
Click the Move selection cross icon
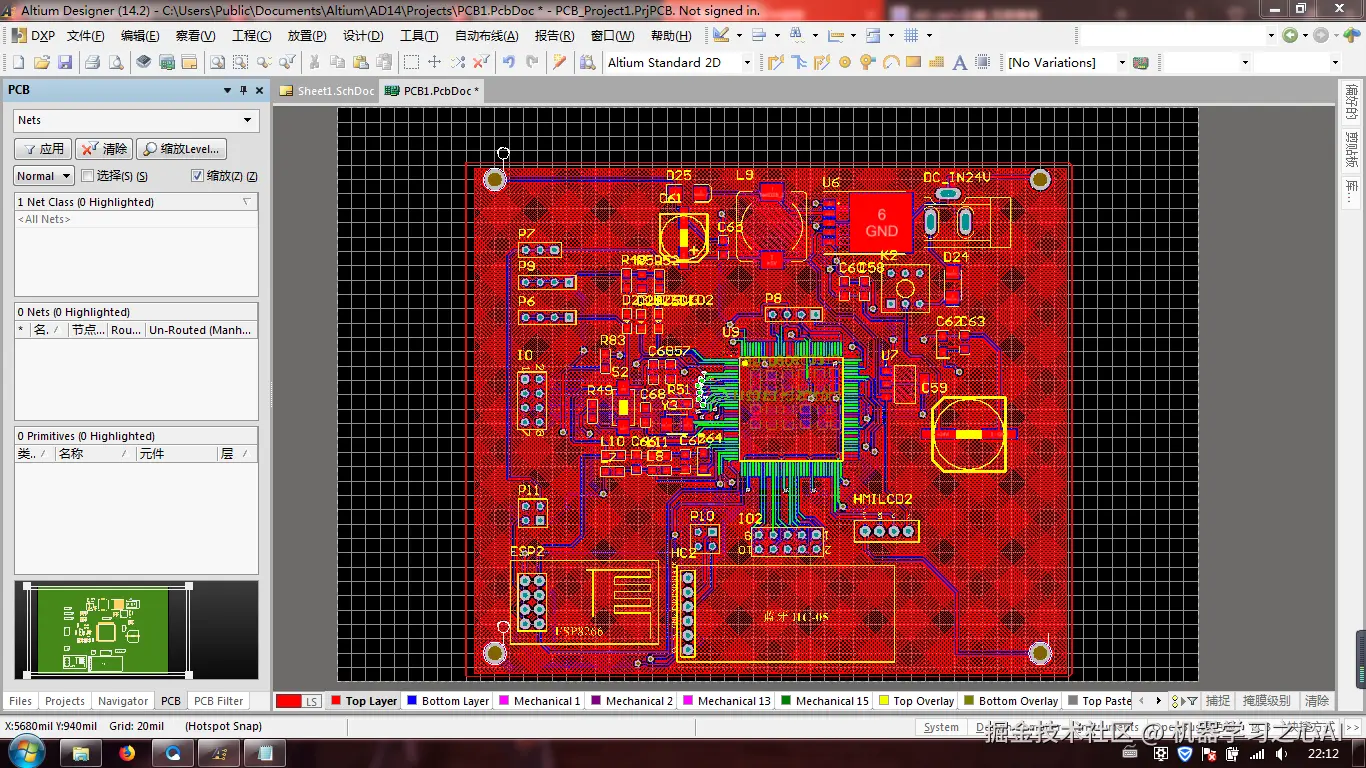pyautogui.click(x=434, y=62)
